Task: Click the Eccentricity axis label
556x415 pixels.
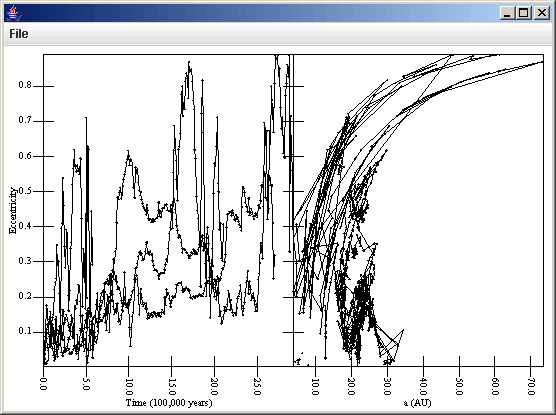Action: (13, 210)
